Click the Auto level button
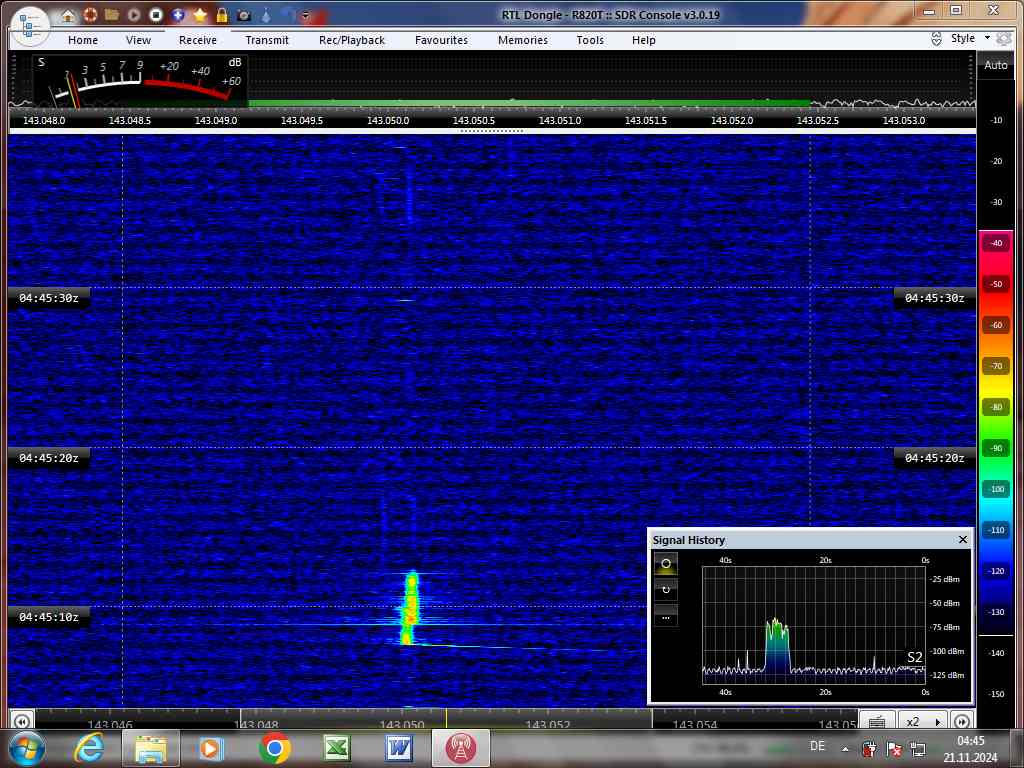 coord(995,65)
